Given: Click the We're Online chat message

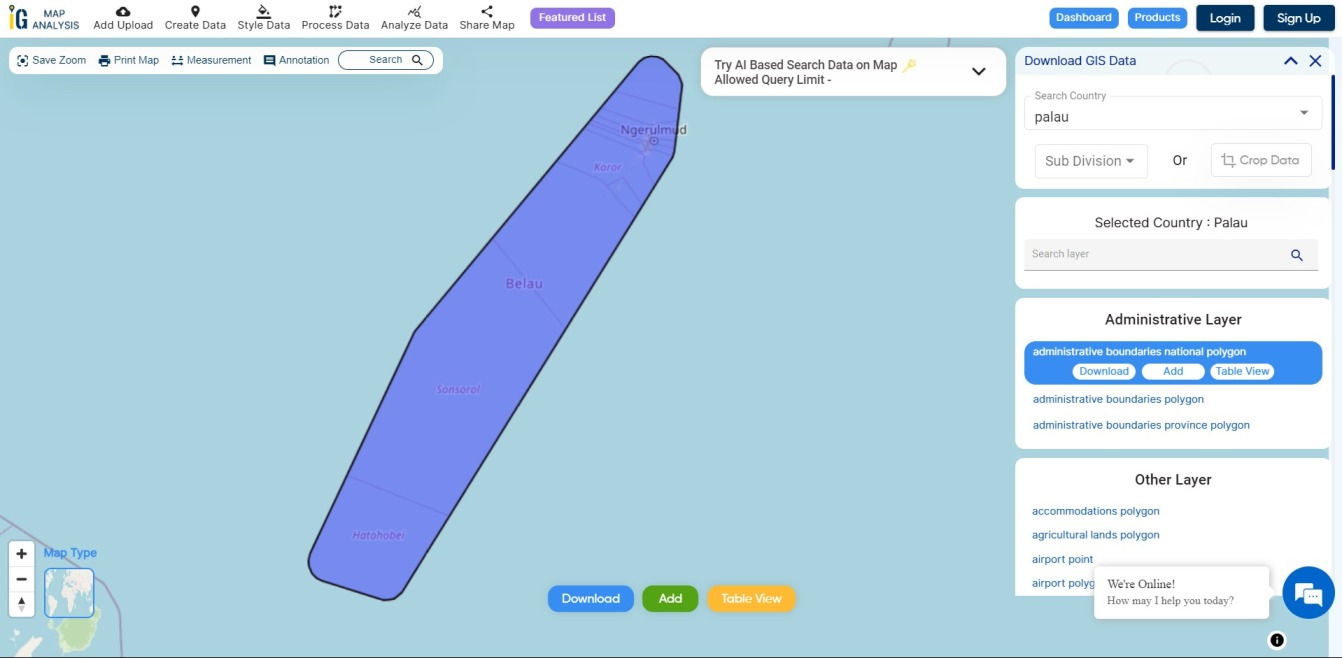Looking at the screenshot, I should 1181,592.
